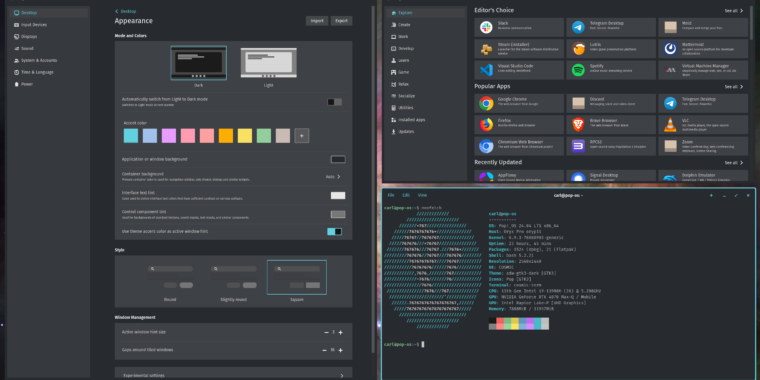This screenshot has height=380, width=760.
Task: Open the Brave Browser app card
Action: [x=611, y=125]
